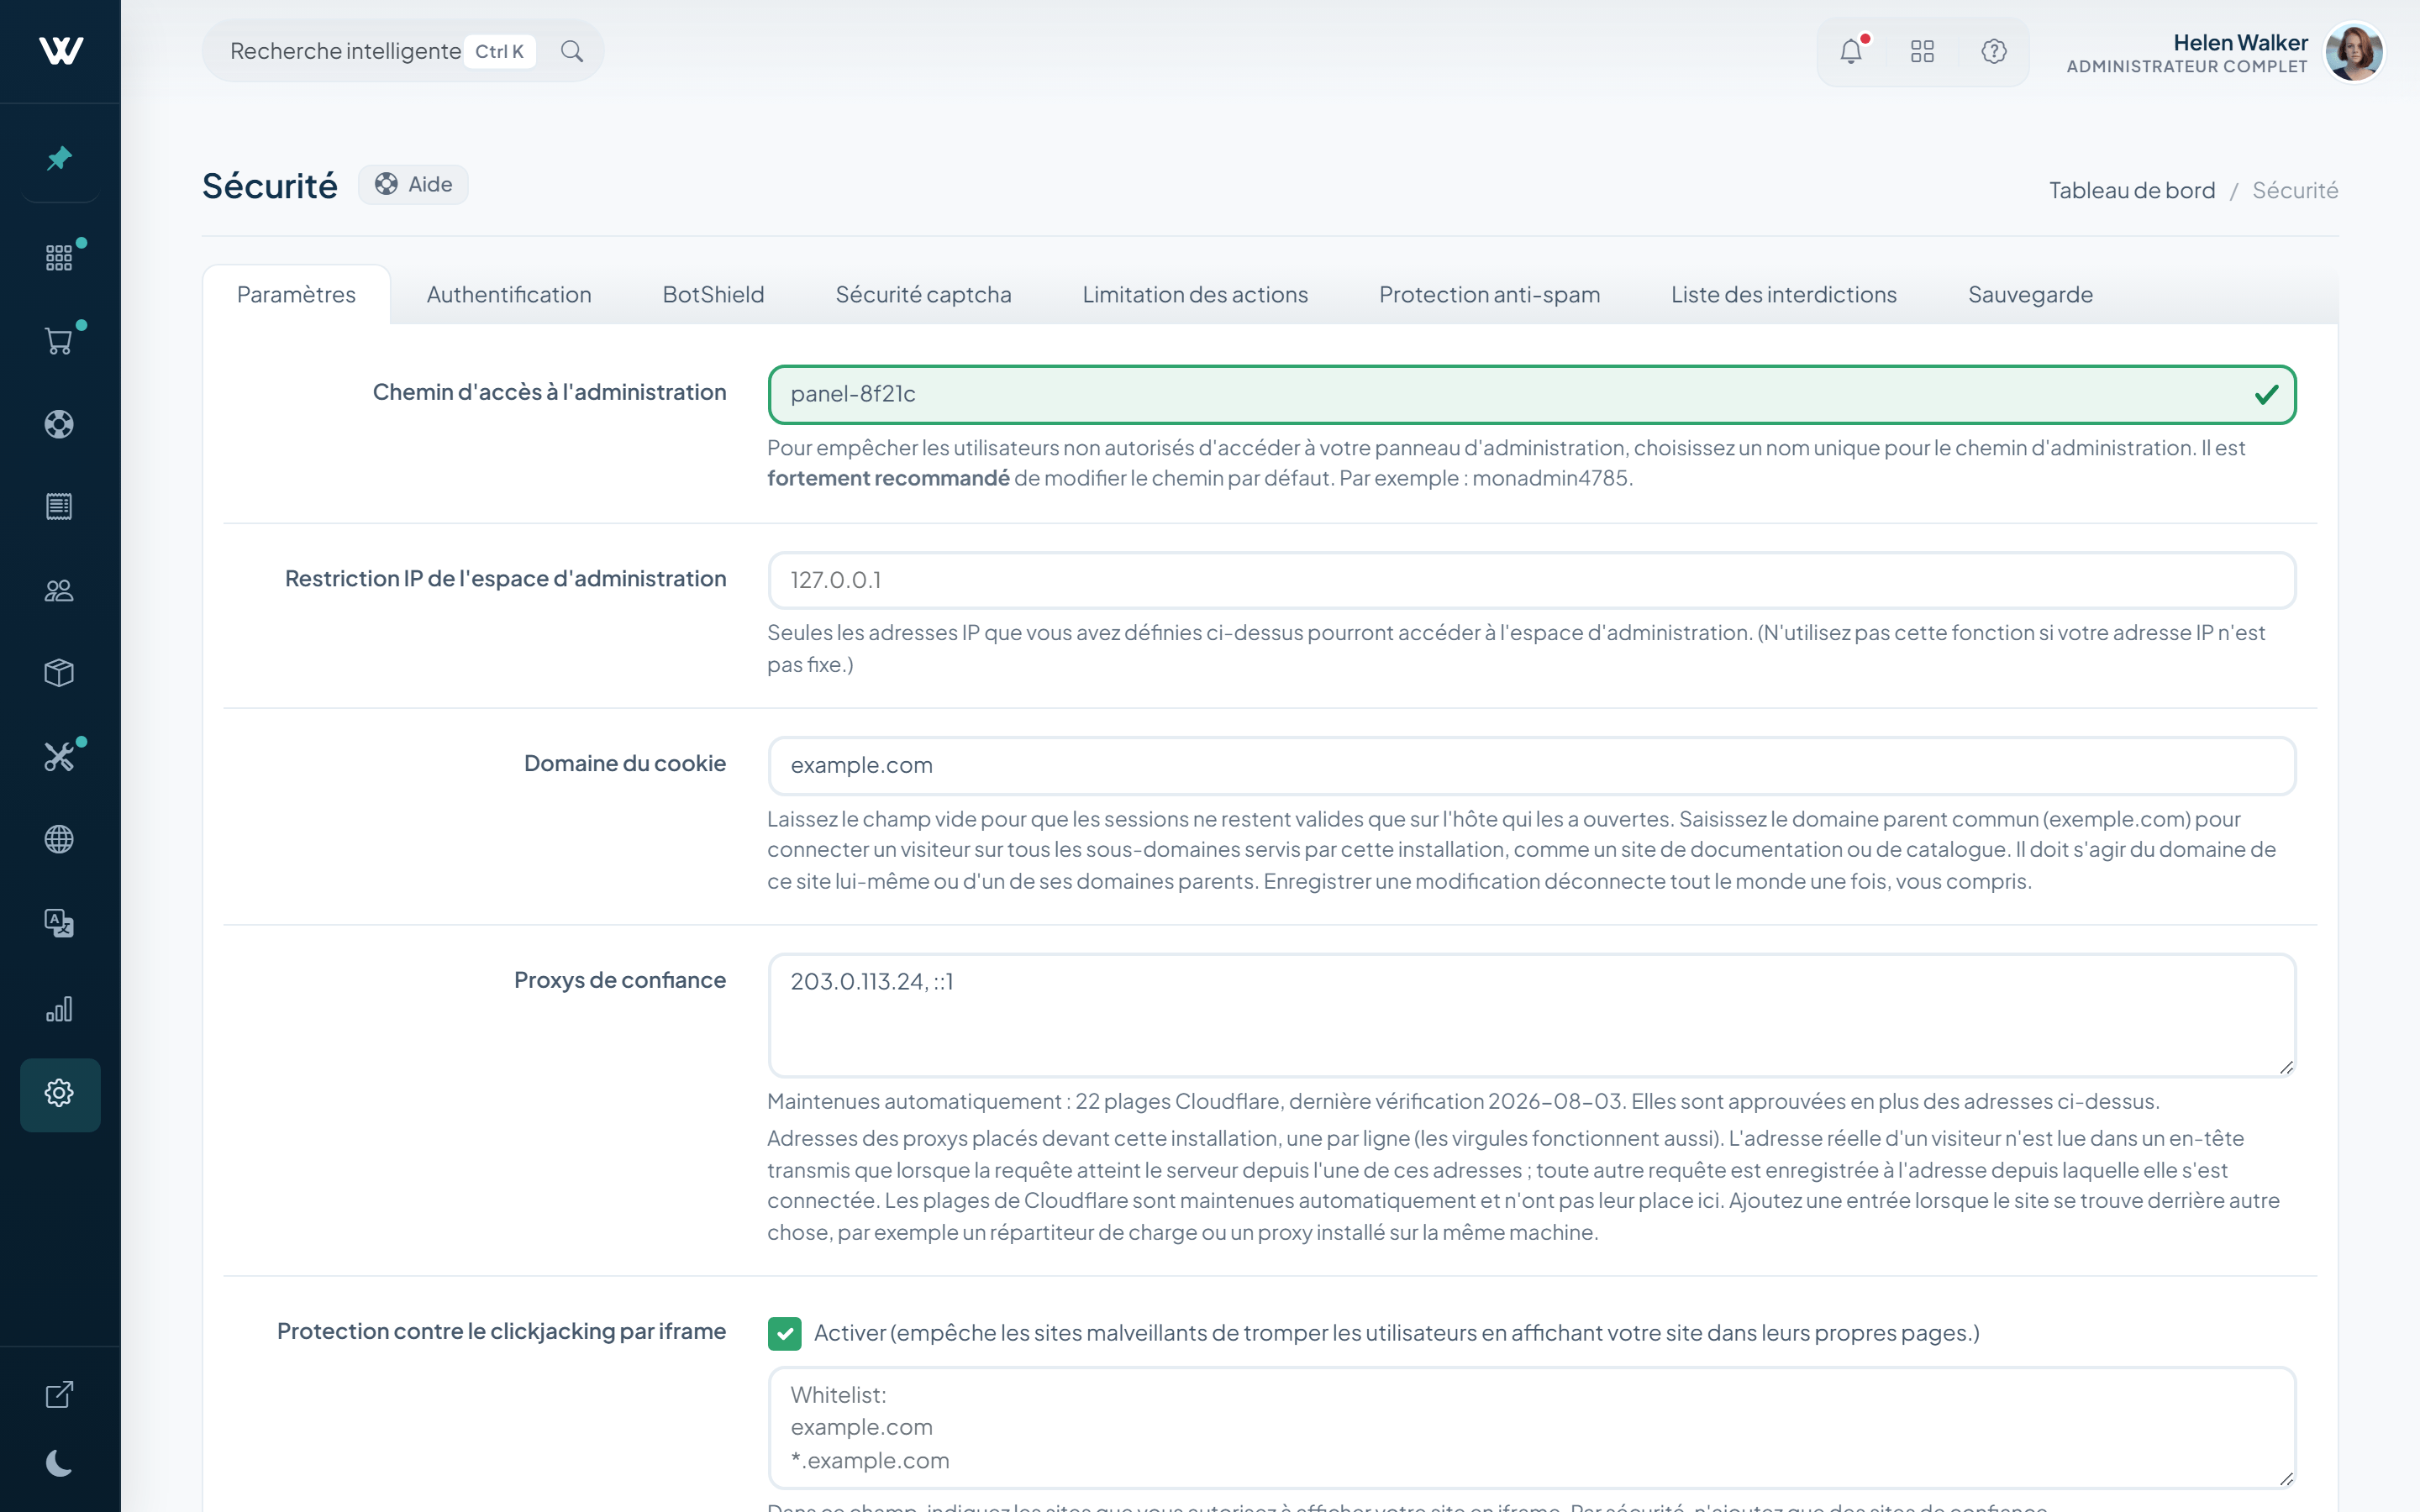Switch to the BotShield tab
This screenshot has width=2420, height=1512.
pyautogui.click(x=713, y=295)
